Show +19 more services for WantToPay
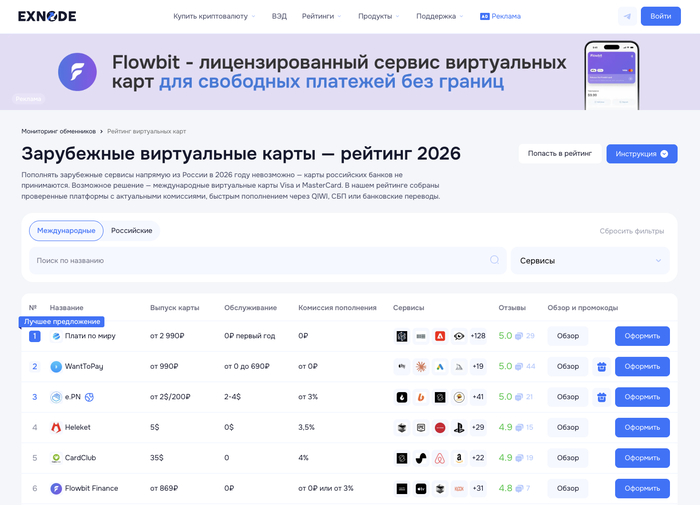The image size is (700, 505). tap(478, 367)
